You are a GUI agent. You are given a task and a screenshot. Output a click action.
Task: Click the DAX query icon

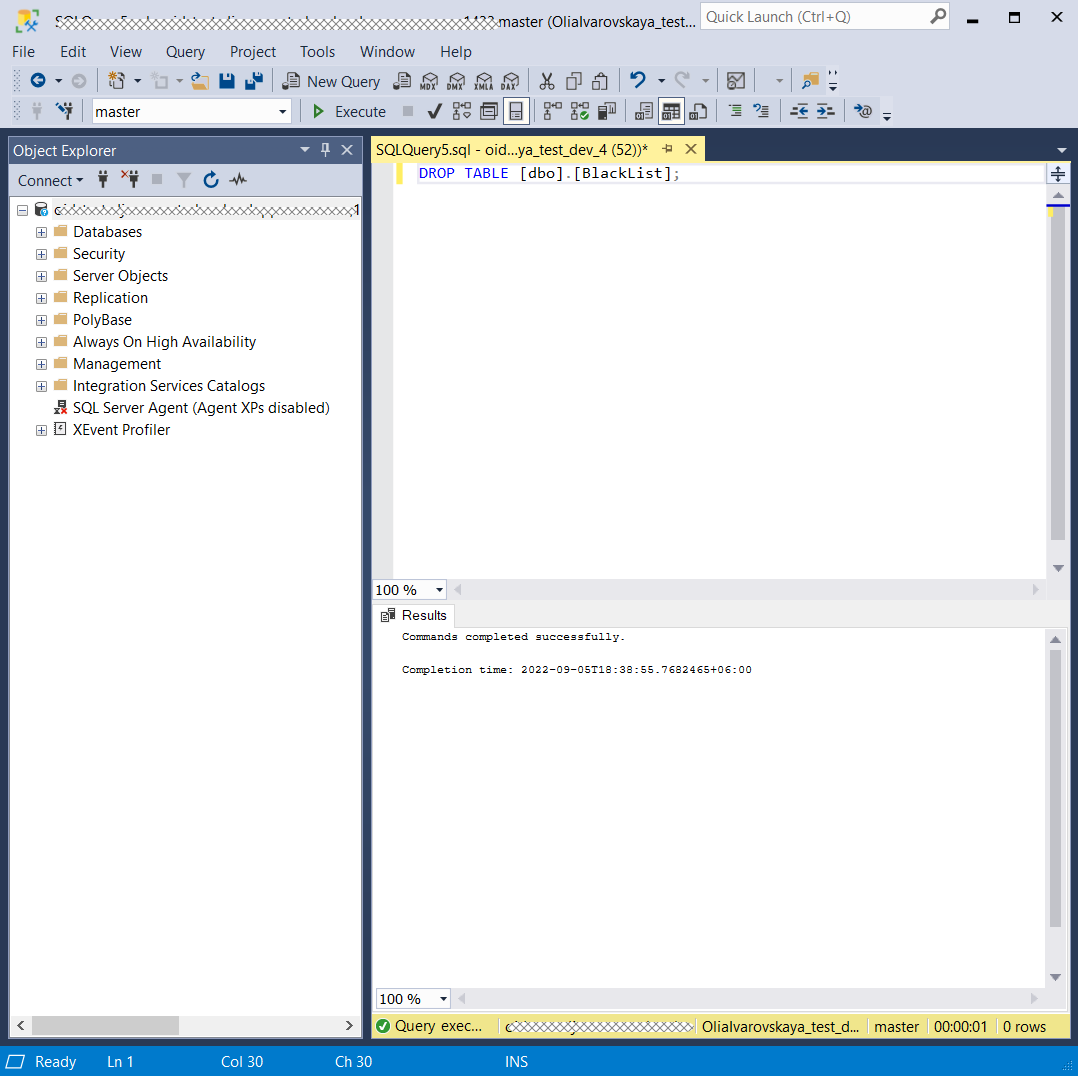point(510,81)
